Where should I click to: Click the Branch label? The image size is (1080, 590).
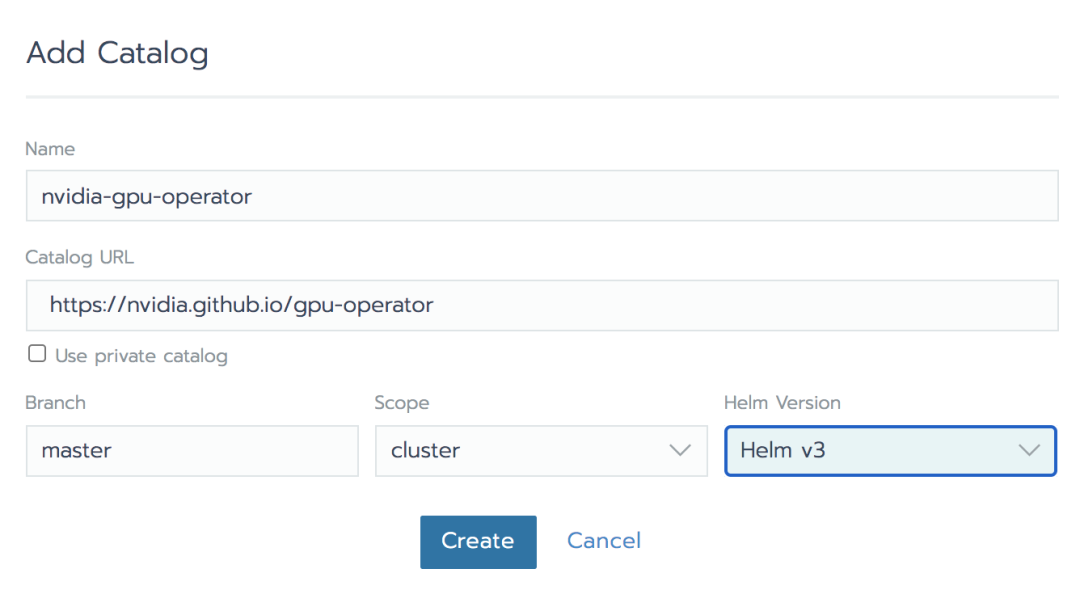click(56, 403)
